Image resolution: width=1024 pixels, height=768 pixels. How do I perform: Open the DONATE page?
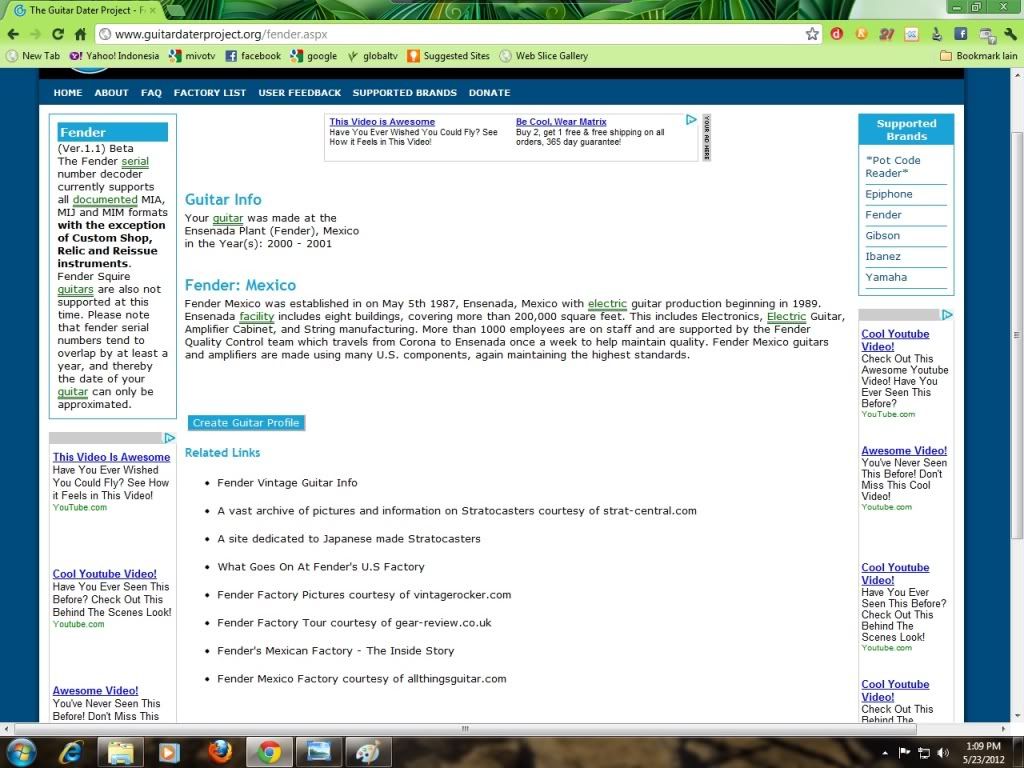pyautogui.click(x=489, y=93)
